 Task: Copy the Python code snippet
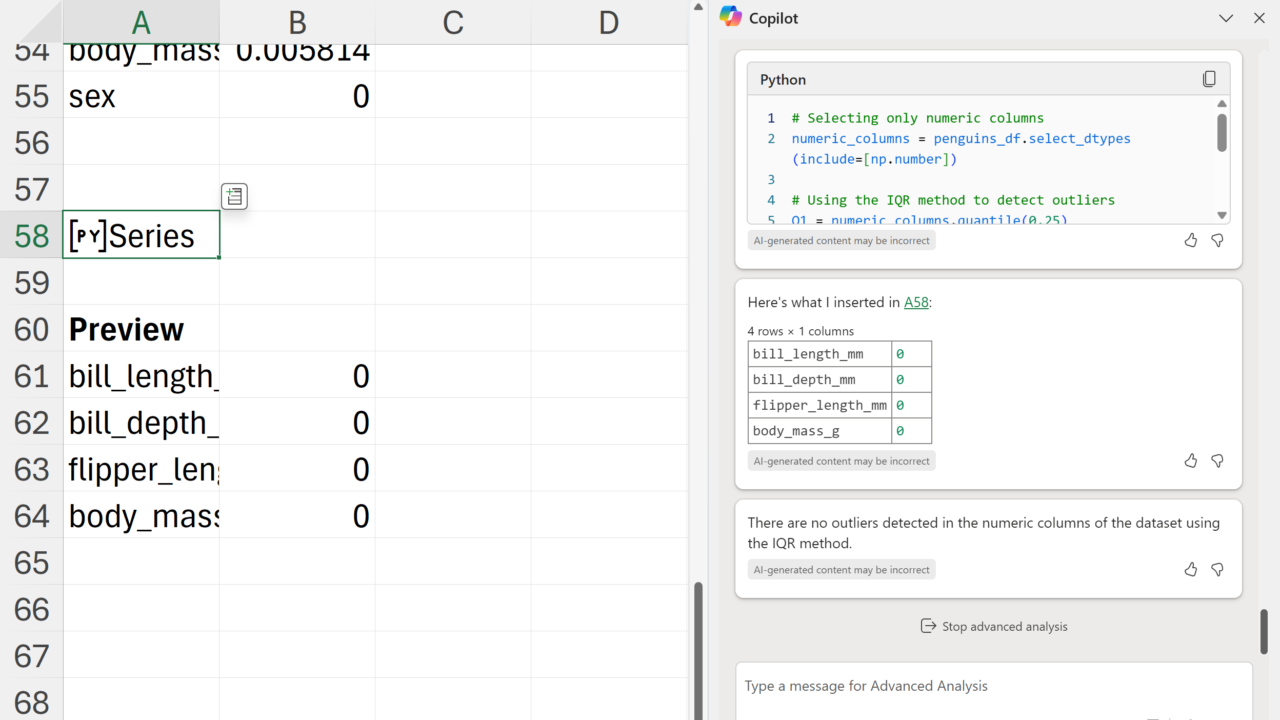[1209, 79]
